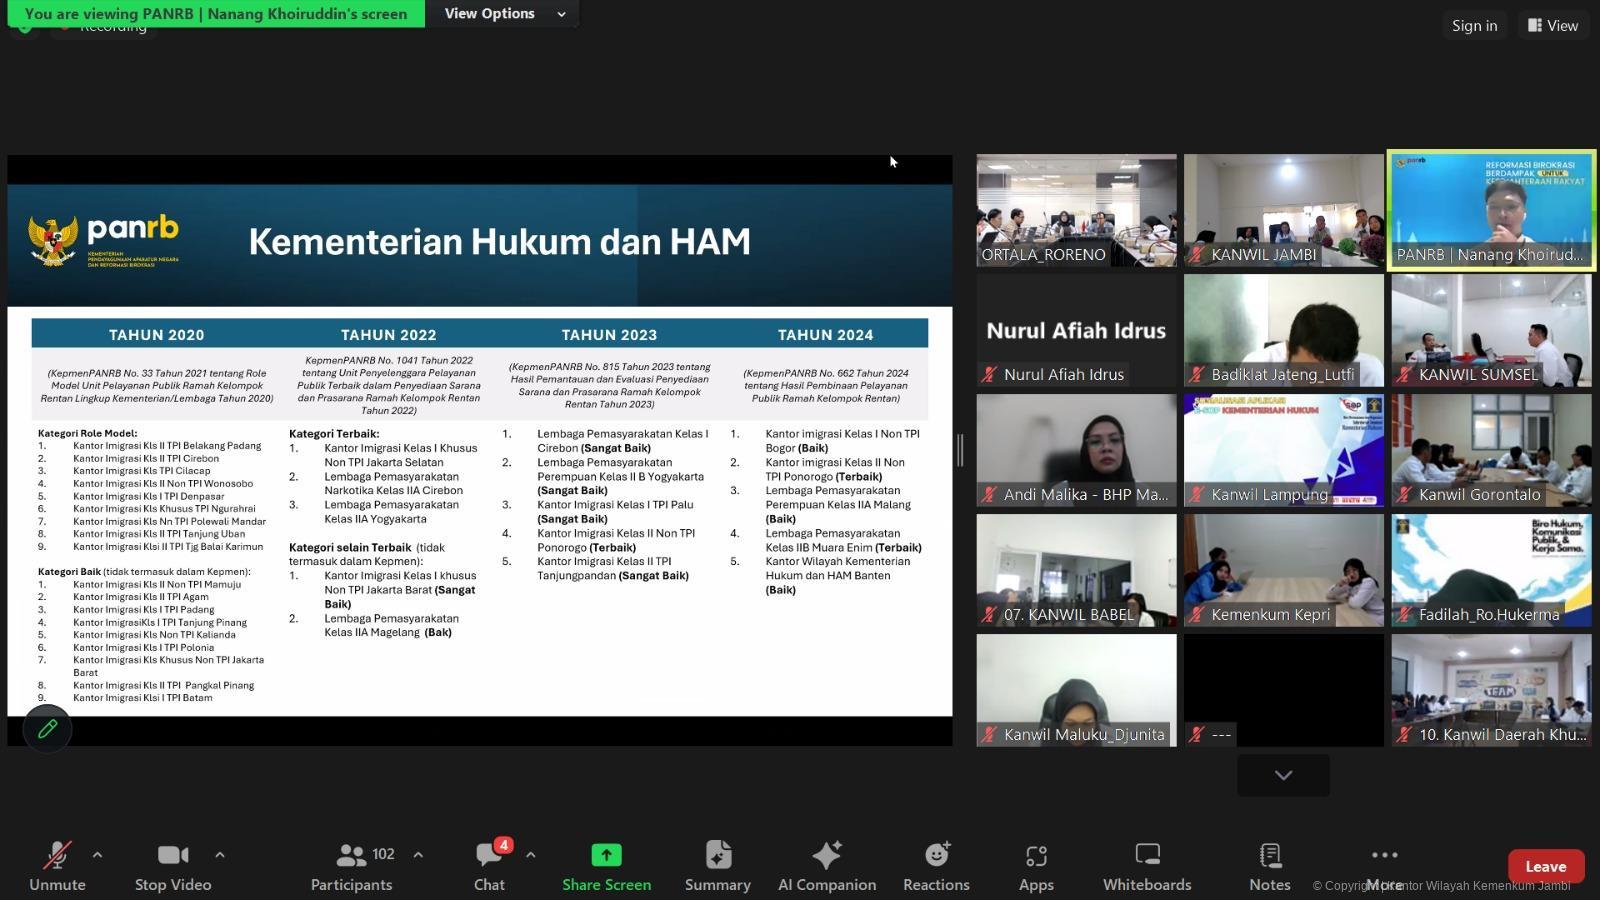The width and height of the screenshot is (1600, 900).
Task: Click 'TAHUN 2024' column header in slide
Action: (826, 335)
